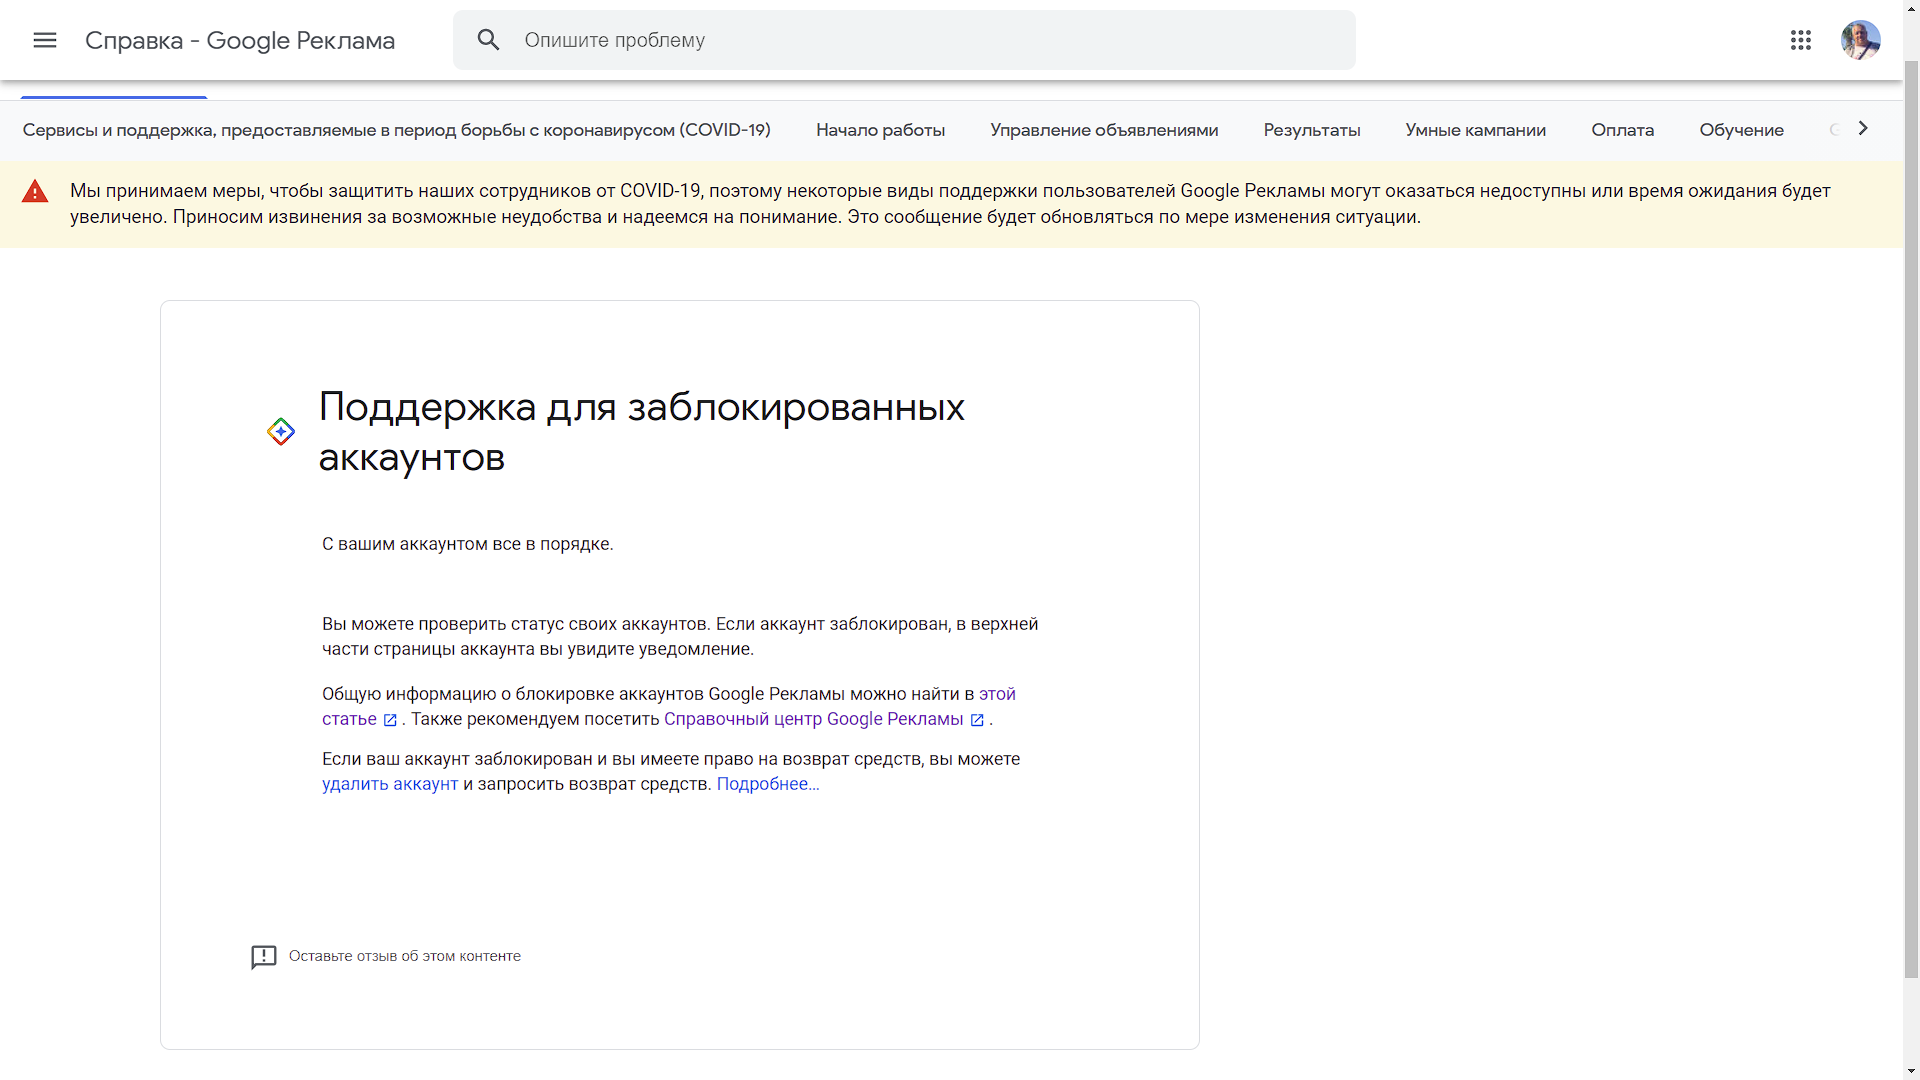Click the scrollbar down arrow
The width and height of the screenshot is (1920, 1080).
pos(1911,1071)
